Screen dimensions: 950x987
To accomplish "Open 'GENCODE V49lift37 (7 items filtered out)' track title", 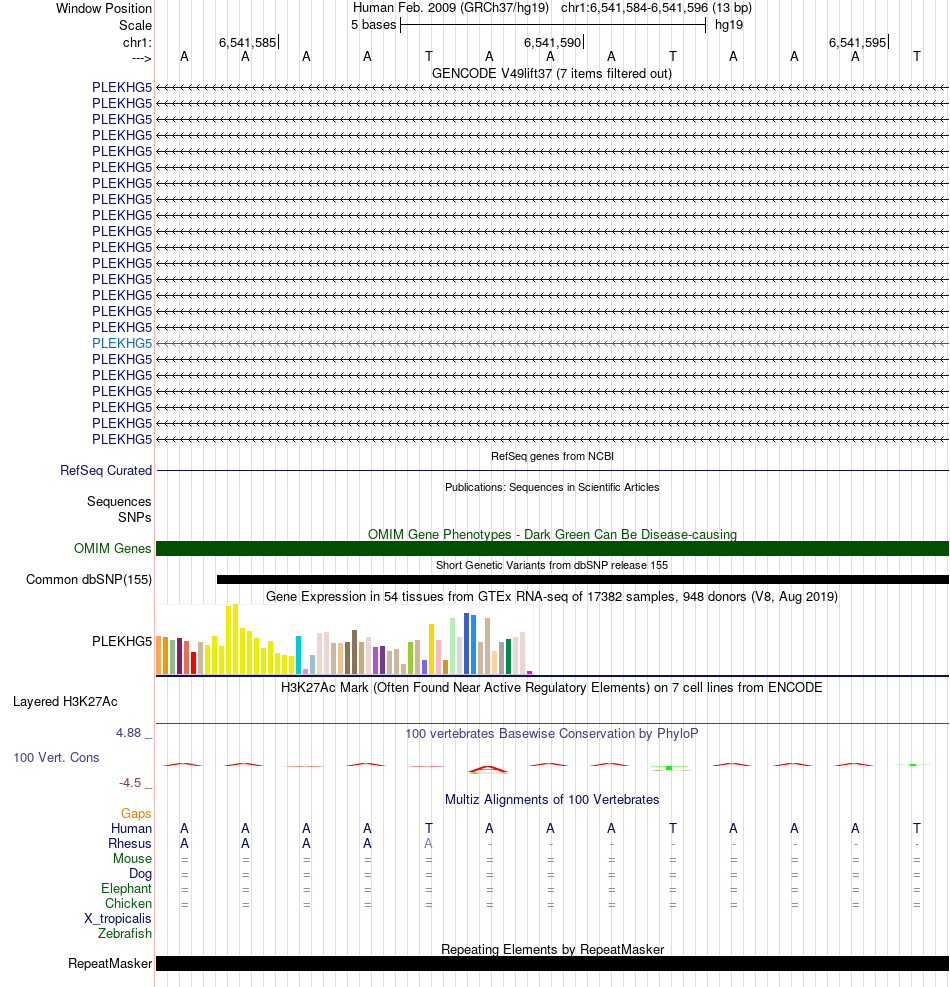I will click(551, 73).
